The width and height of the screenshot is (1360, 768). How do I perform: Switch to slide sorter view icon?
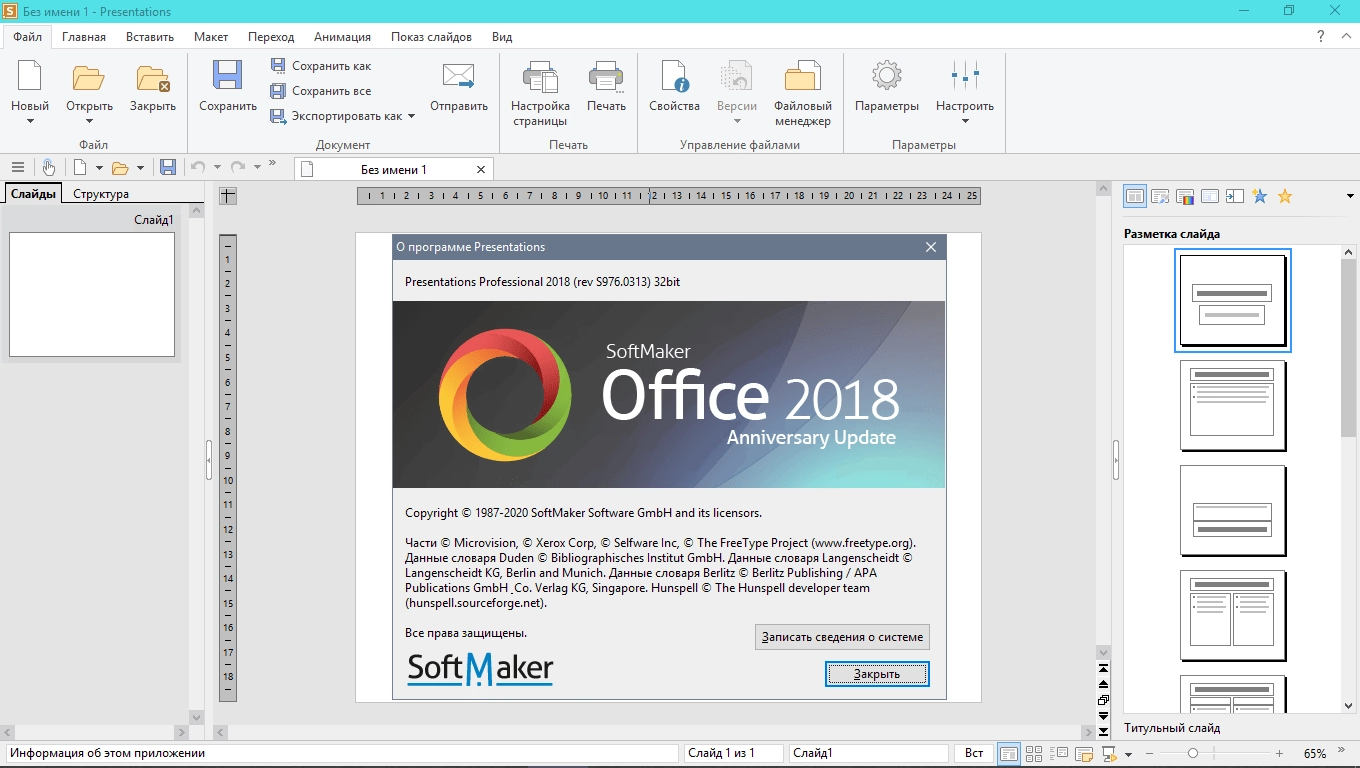(1034, 753)
